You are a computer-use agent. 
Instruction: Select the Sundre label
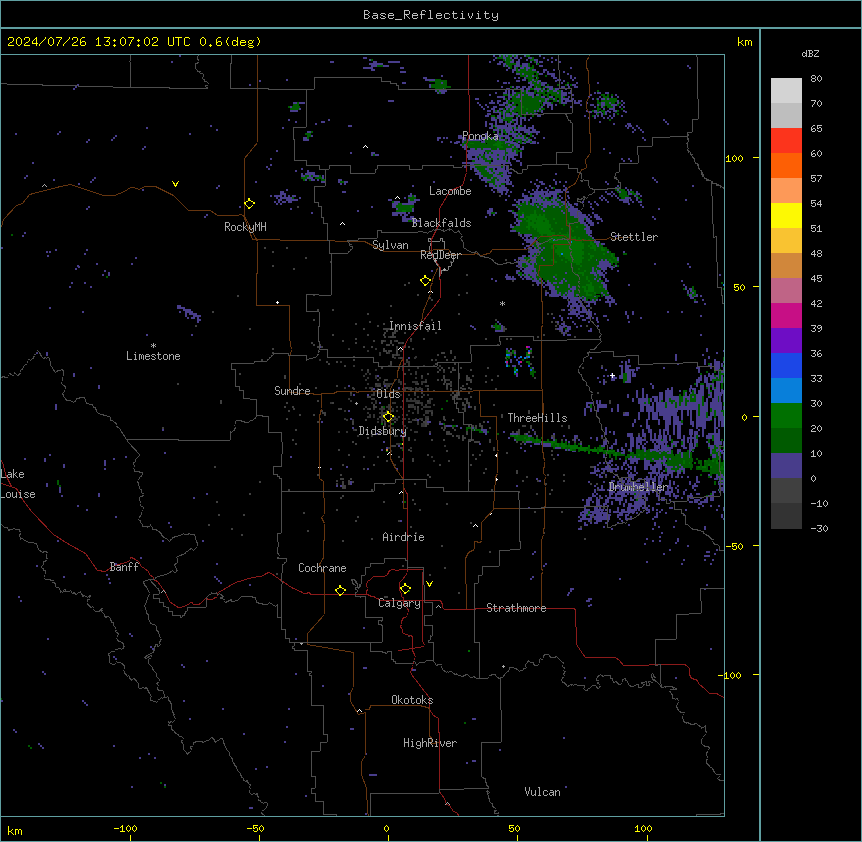point(292,391)
